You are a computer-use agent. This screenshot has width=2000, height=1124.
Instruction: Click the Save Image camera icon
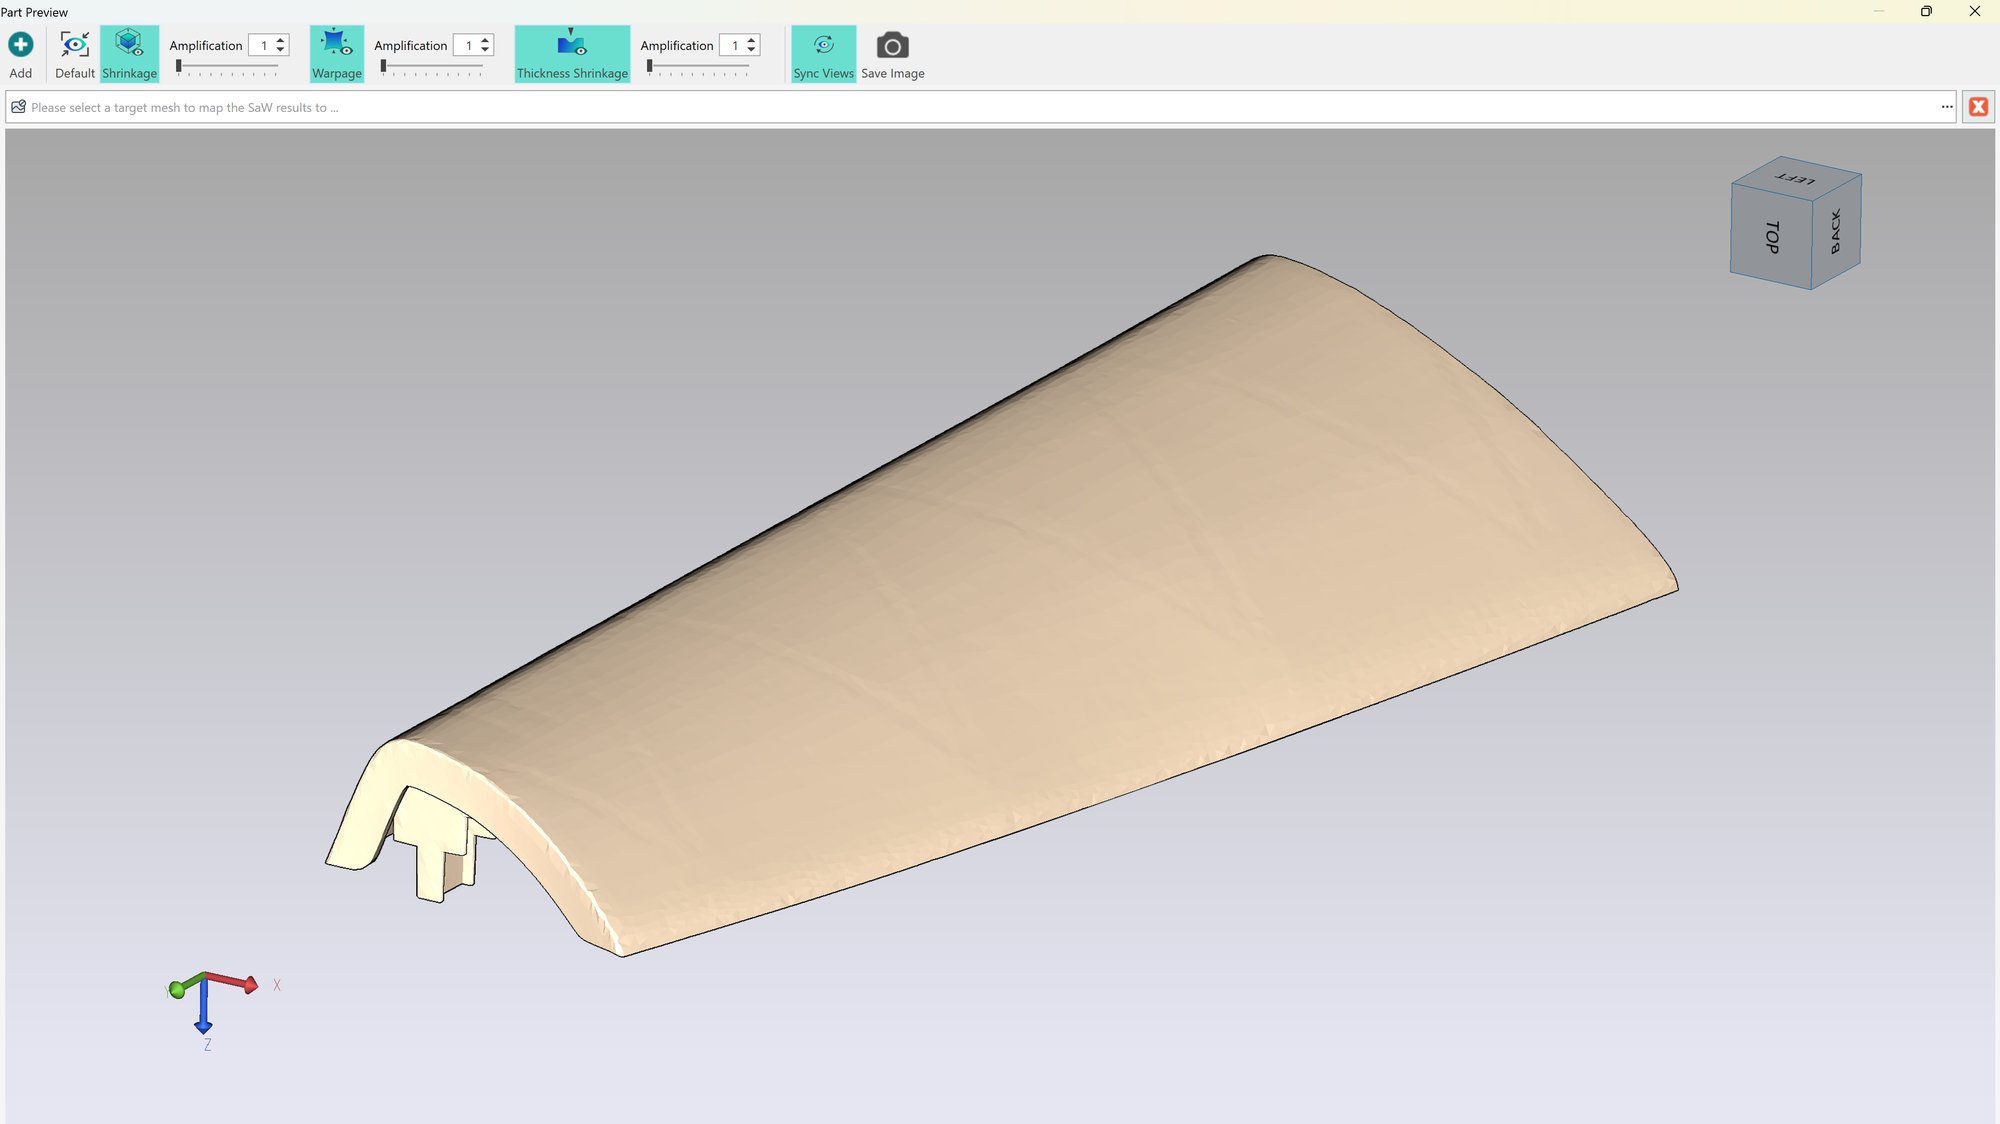click(892, 46)
